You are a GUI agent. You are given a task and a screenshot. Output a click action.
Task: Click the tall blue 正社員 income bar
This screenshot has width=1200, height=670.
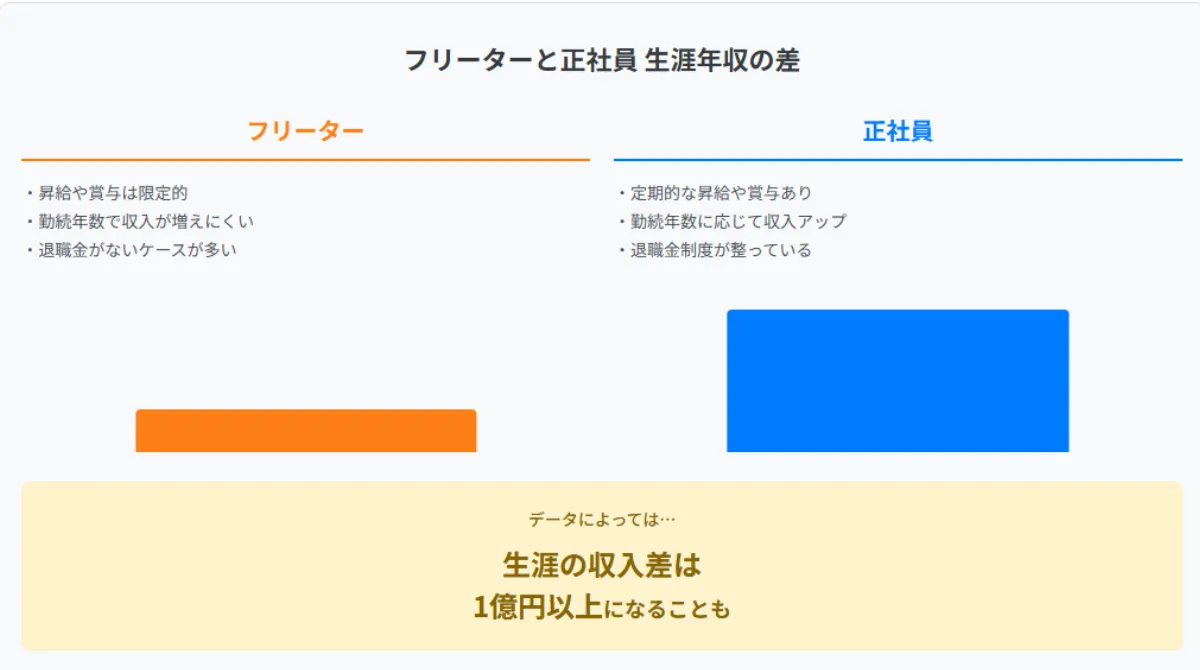897,381
